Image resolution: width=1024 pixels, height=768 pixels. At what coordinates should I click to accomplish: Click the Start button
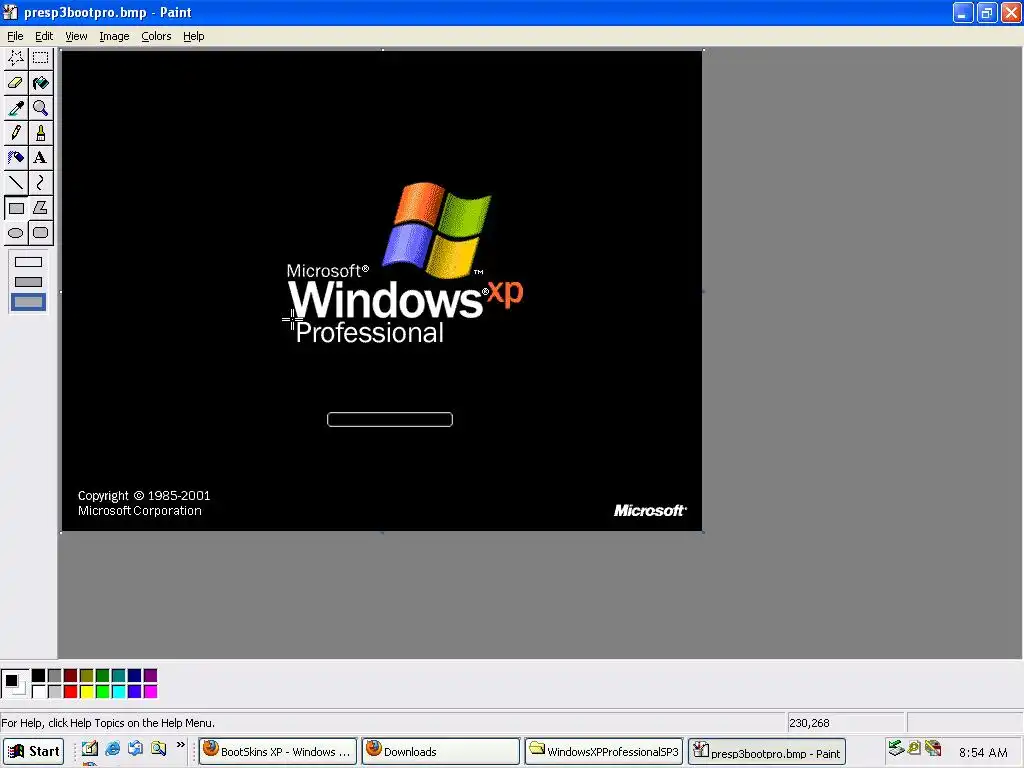pos(33,751)
